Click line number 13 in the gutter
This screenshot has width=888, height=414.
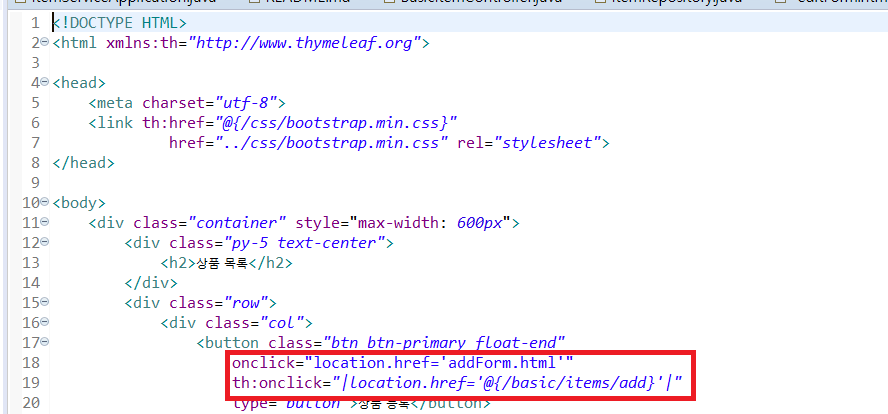[x=32, y=263]
